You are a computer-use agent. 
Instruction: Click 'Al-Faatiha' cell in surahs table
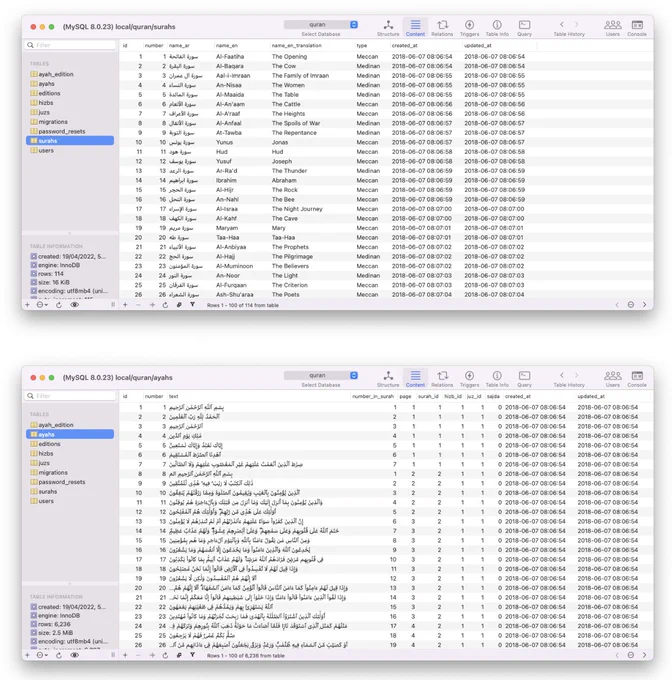tap(230, 57)
